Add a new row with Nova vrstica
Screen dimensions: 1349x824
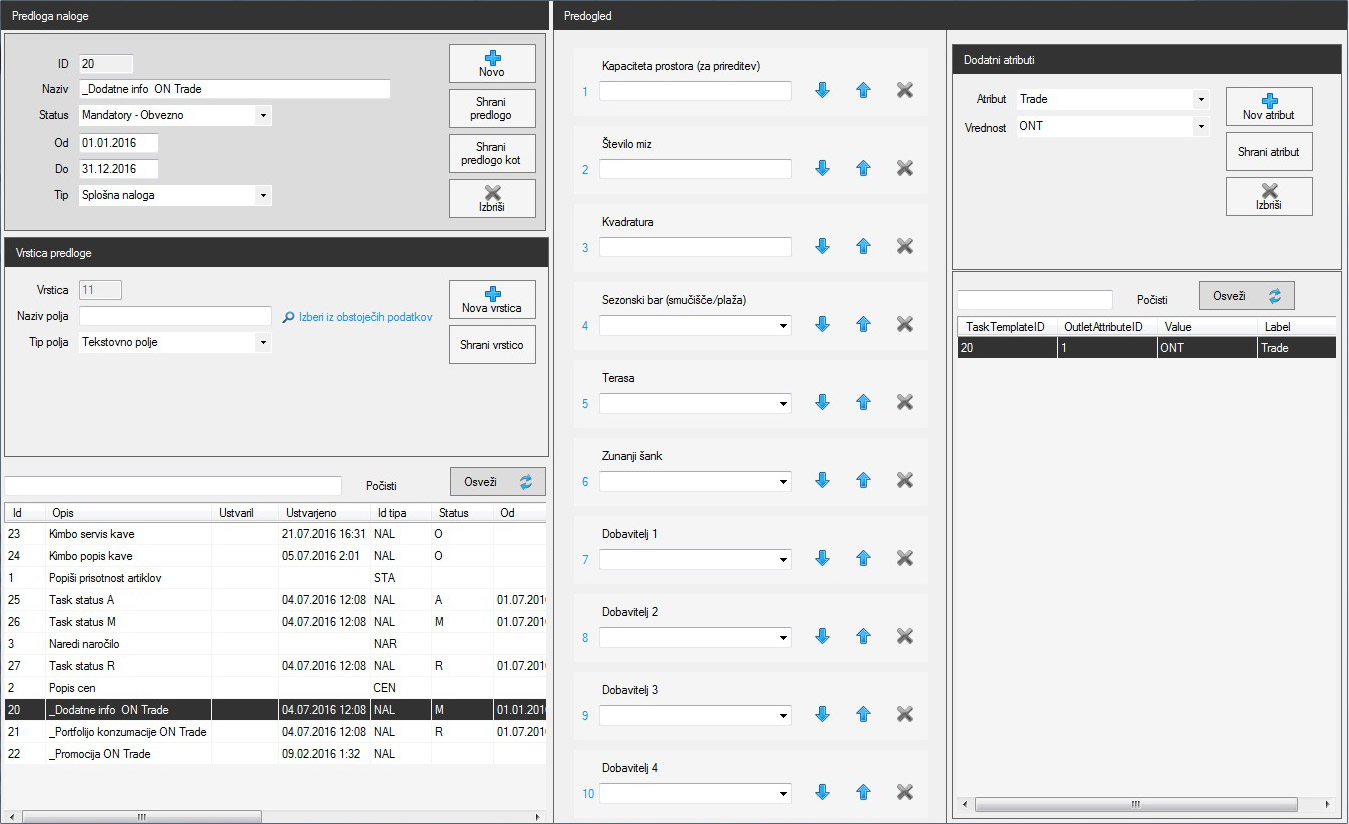coord(492,299)
